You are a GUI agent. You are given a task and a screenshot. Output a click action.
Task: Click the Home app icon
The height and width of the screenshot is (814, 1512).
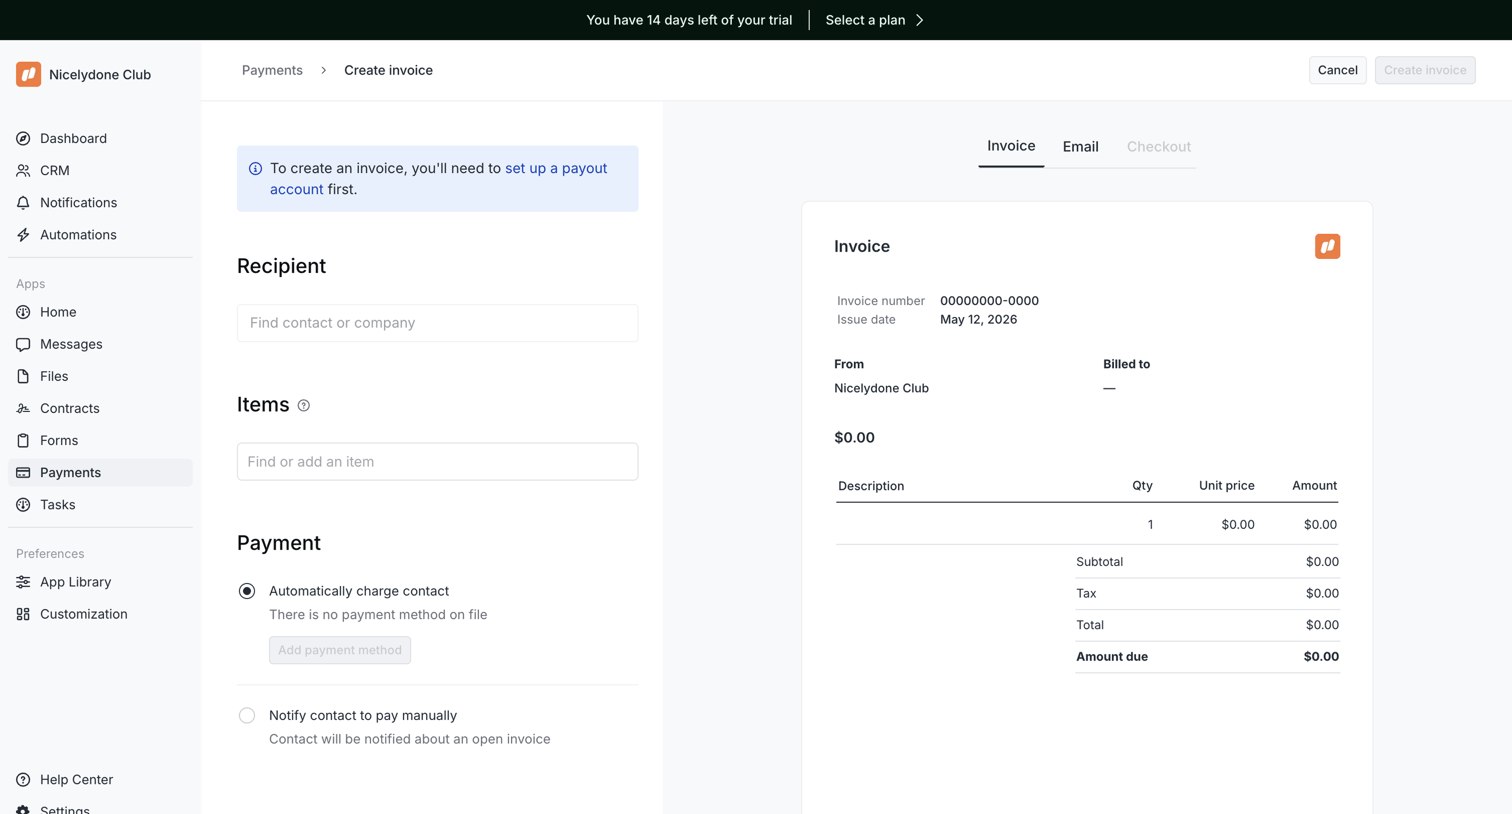[23, 312]
